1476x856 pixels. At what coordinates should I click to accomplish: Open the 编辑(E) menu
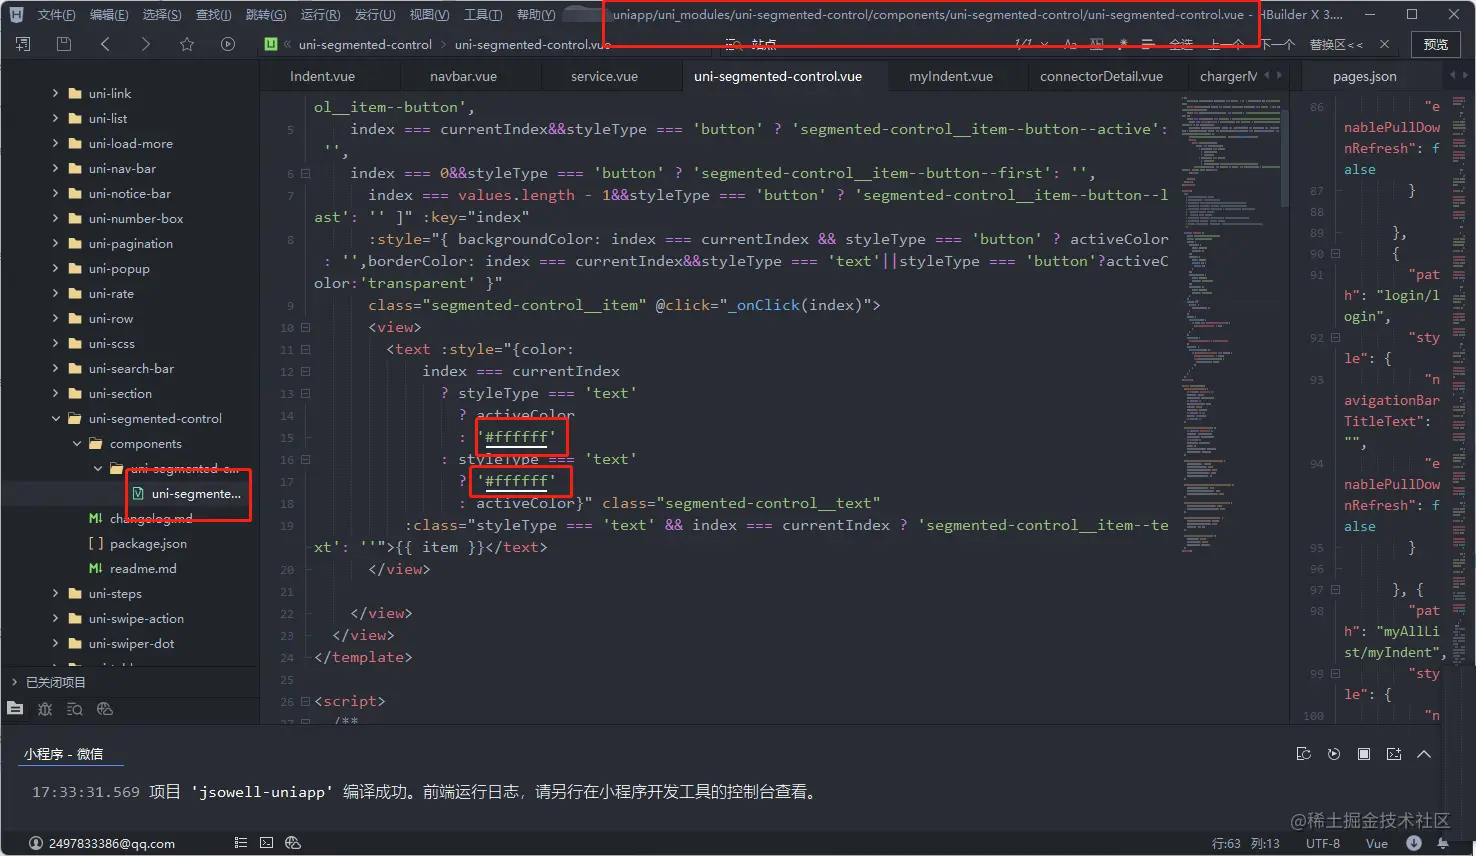[109, 14]
